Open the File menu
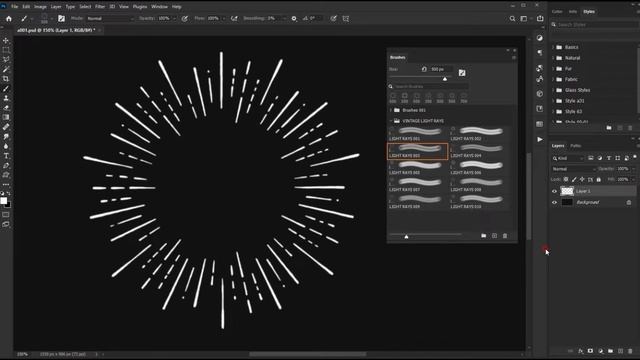 14,7
